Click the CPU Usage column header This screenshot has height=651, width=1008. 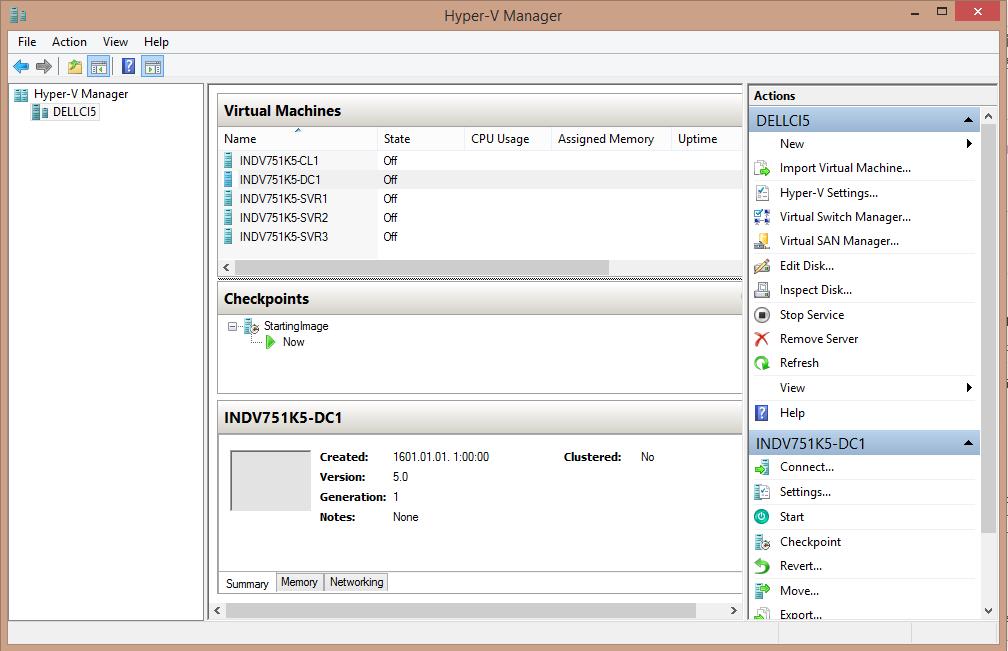point(508,139)
